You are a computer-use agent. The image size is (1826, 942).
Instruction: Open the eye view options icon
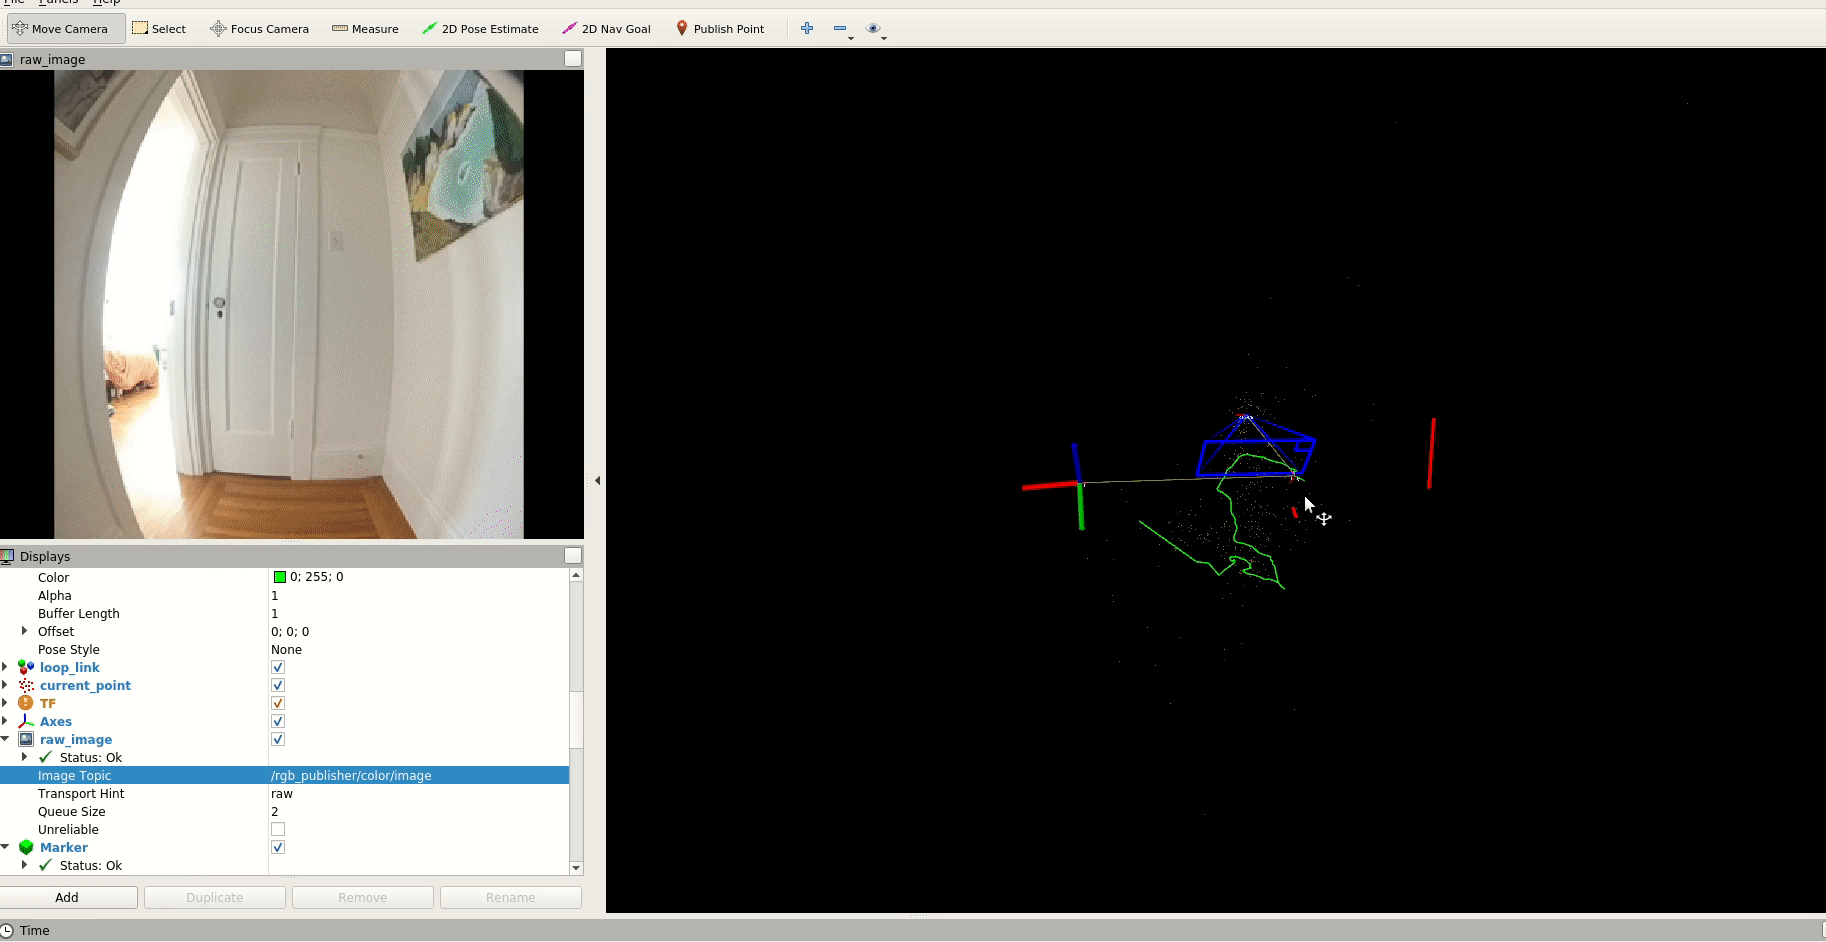coord(874,28)
